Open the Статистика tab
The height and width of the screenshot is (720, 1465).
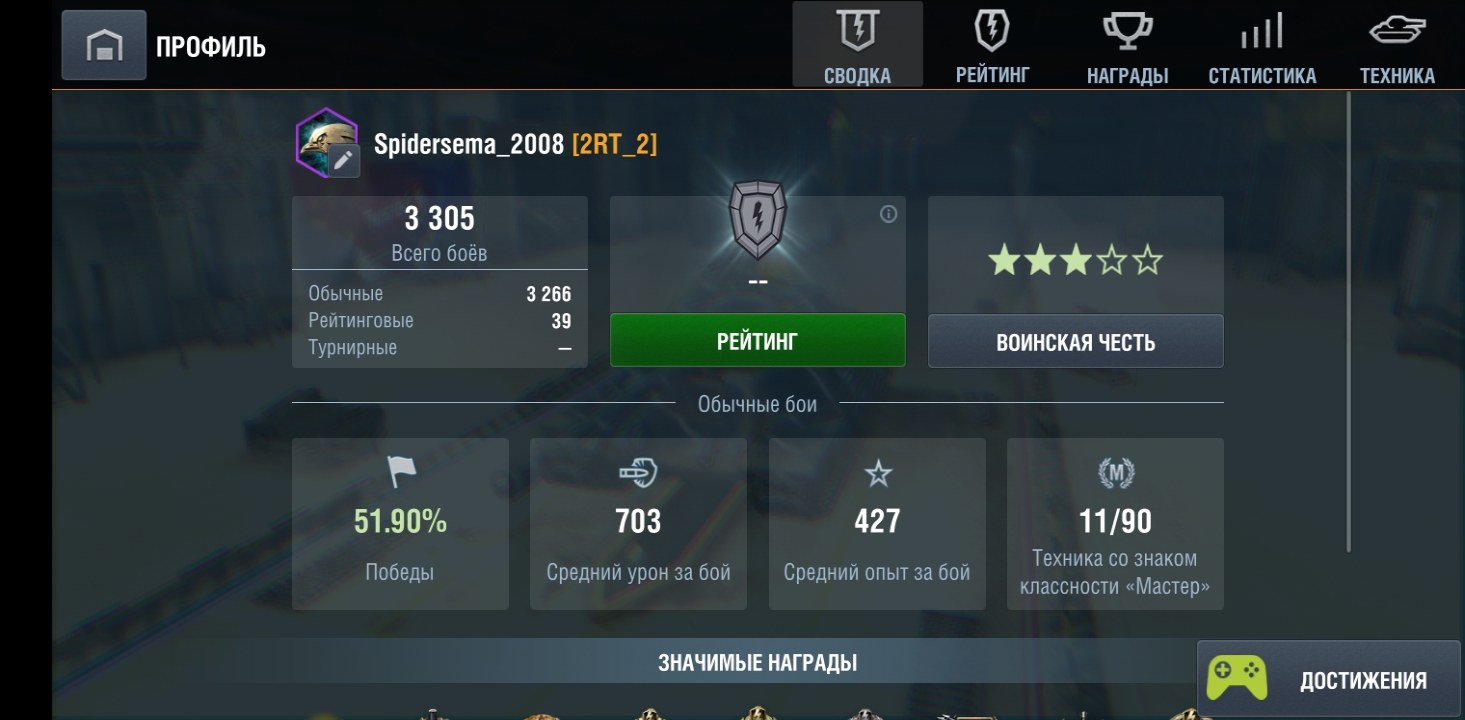point(1262,45)
